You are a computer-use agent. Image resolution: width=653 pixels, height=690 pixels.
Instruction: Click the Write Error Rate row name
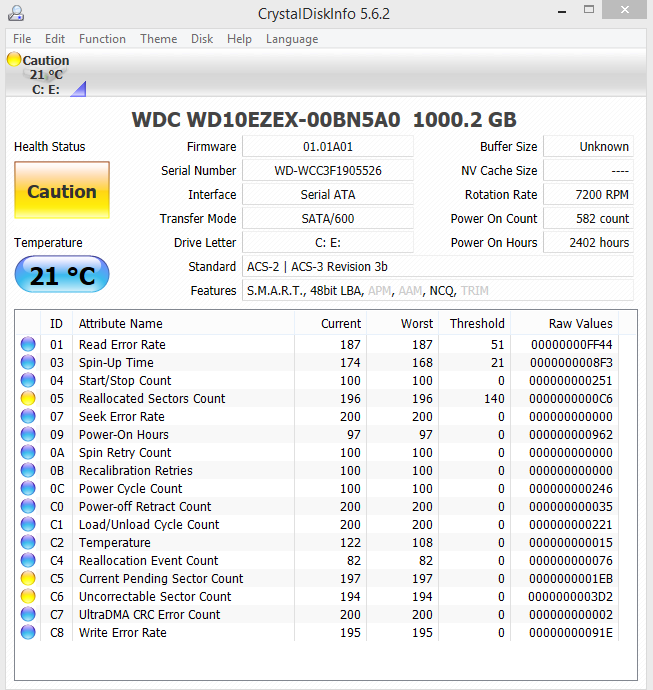pos(123,632)
